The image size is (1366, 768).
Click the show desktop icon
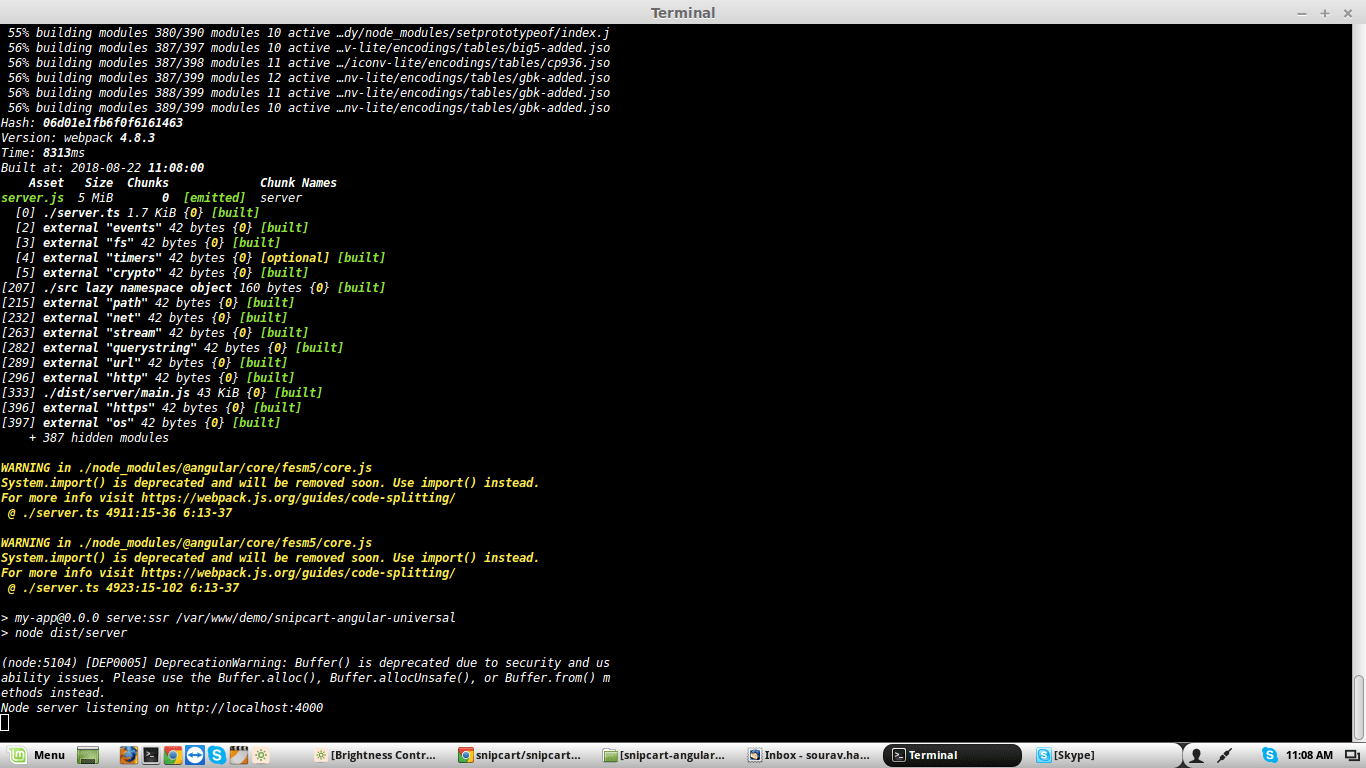[88, 755]
